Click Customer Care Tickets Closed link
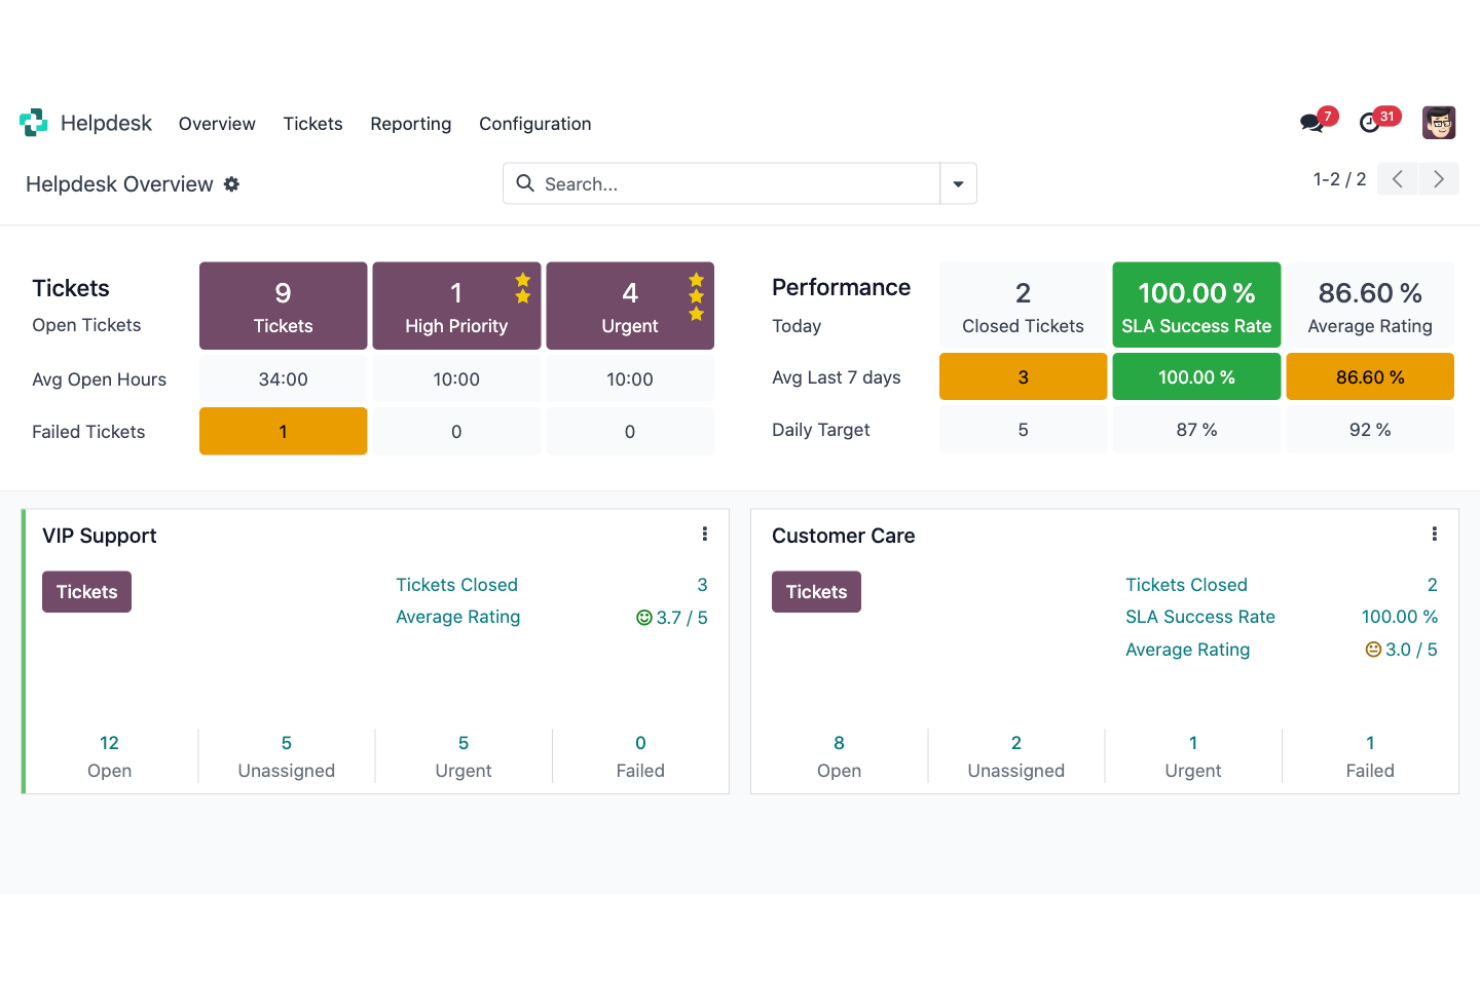1480x987 pixels. click(x=1187, y=585)
